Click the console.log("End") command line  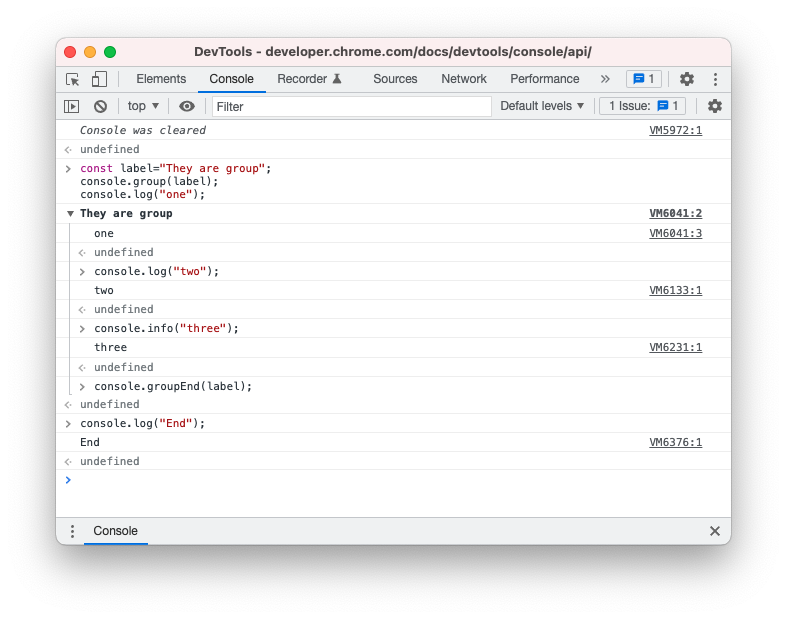(x=143, y=423)
